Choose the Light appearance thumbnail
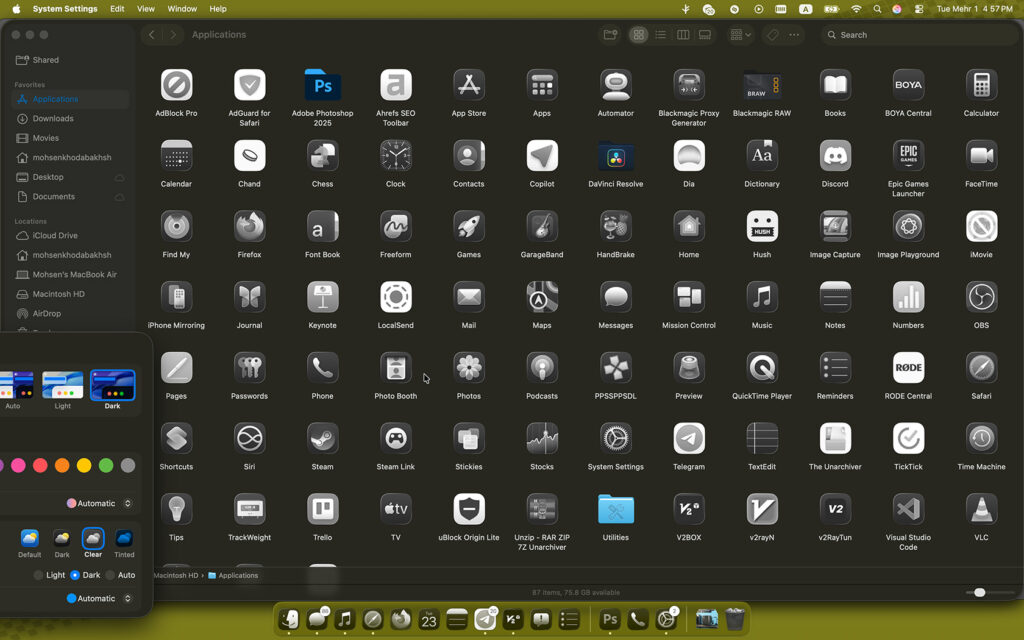The image size is (1024, 640). (63, 385)
